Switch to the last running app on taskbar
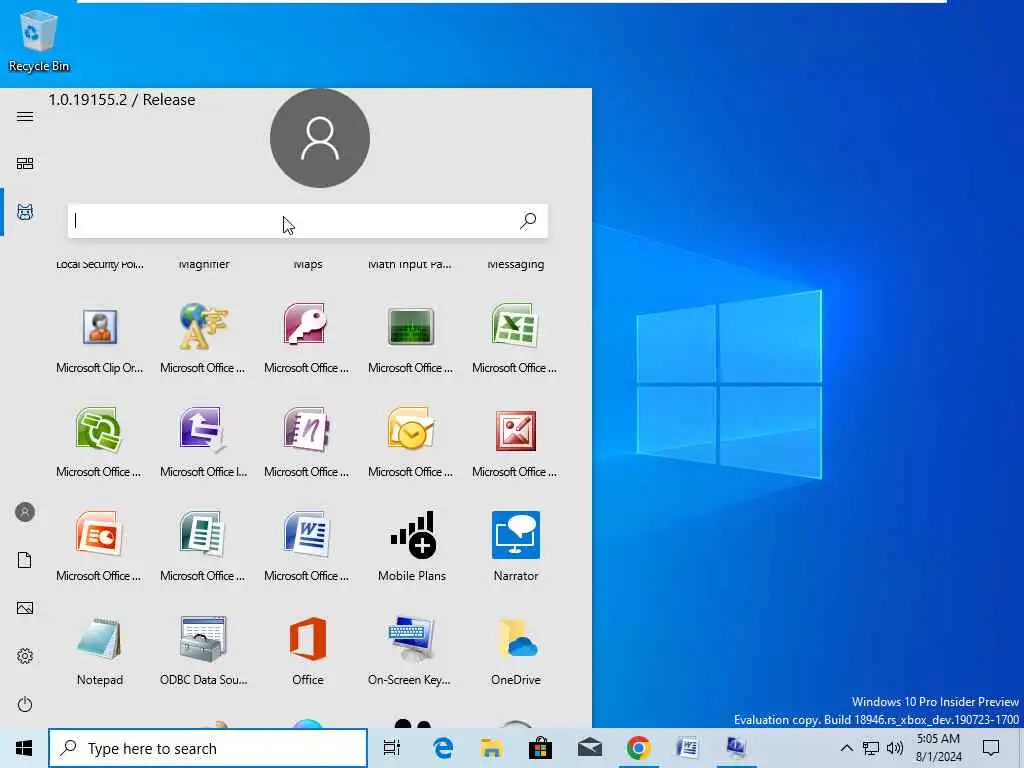The height and width of the screenshot is (768, 1024). pyautogui.click(x=737, y=748)
